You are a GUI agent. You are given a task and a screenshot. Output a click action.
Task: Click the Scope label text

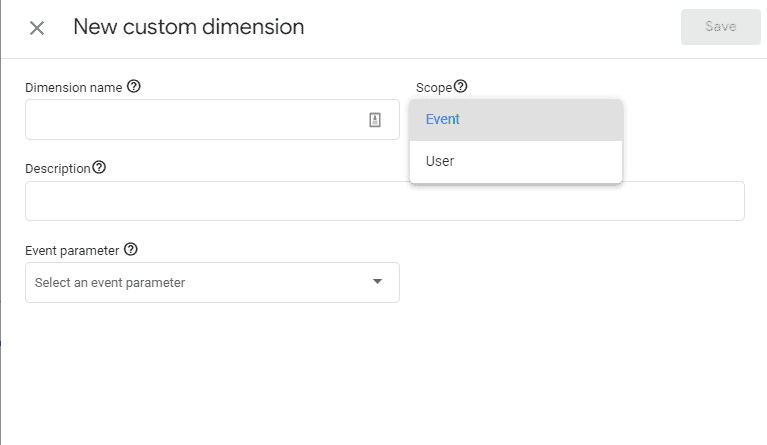point(434,88)
